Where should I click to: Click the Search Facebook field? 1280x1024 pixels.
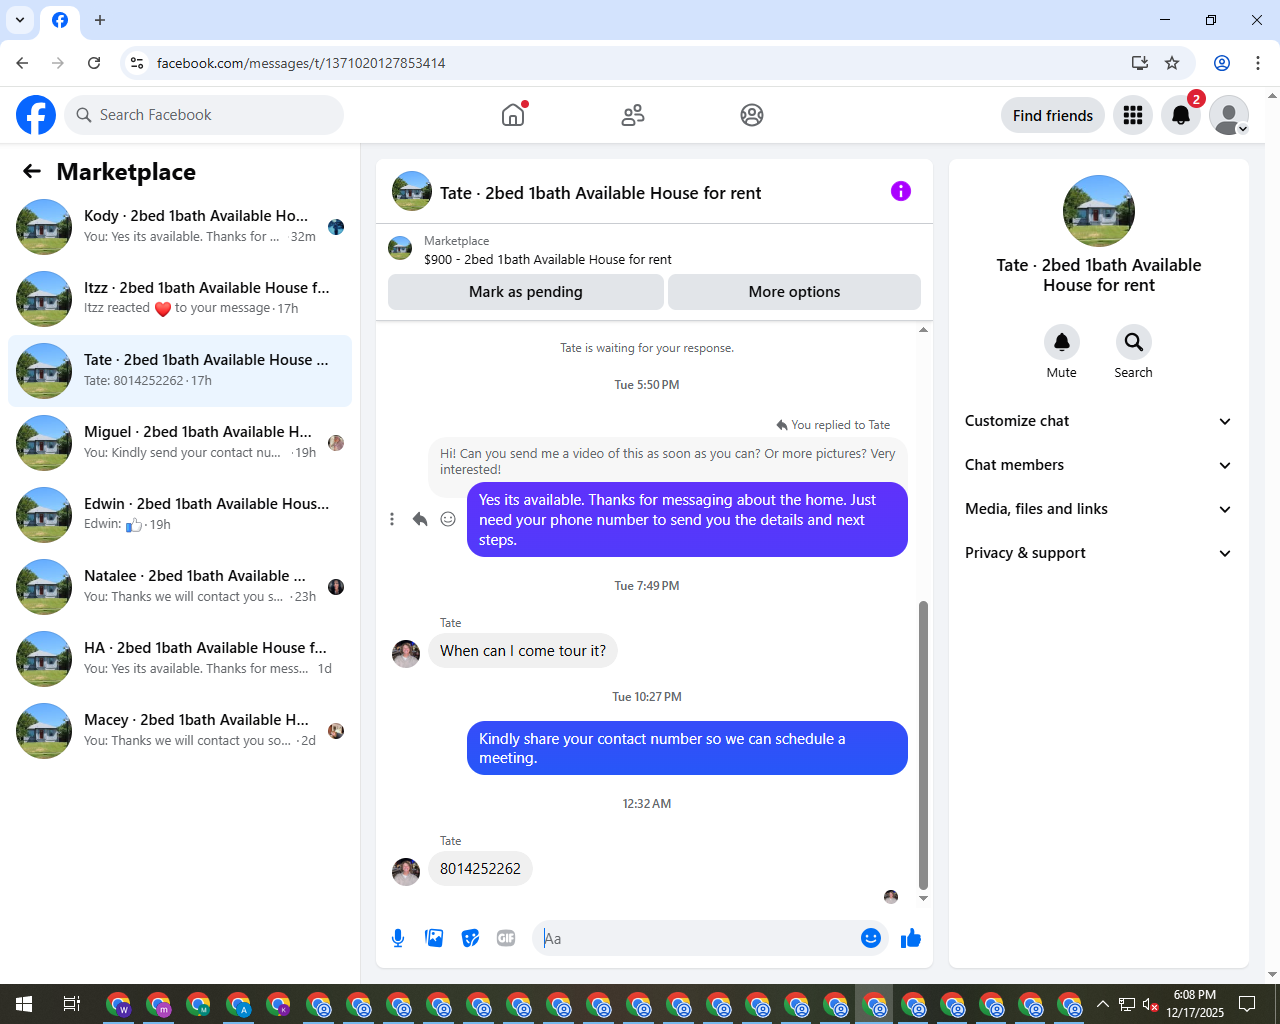point(204,115)
